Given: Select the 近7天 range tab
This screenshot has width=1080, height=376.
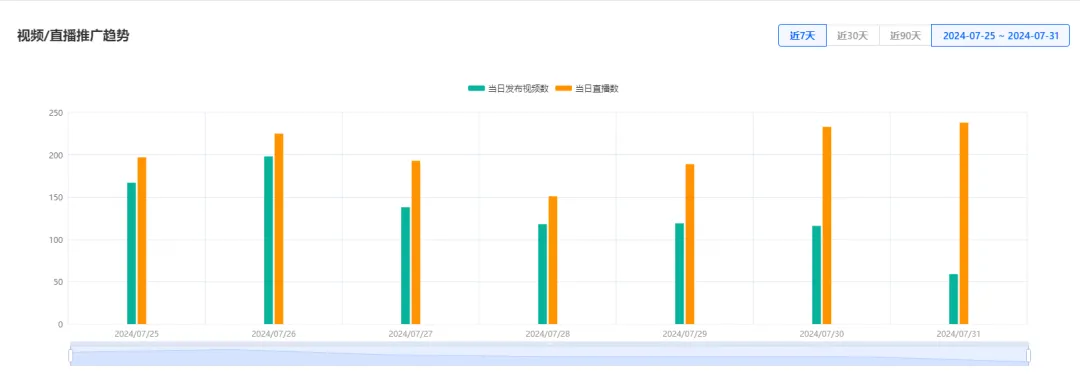Looking at the screenshot, I should pyautogui.click(x=802, y=36).
